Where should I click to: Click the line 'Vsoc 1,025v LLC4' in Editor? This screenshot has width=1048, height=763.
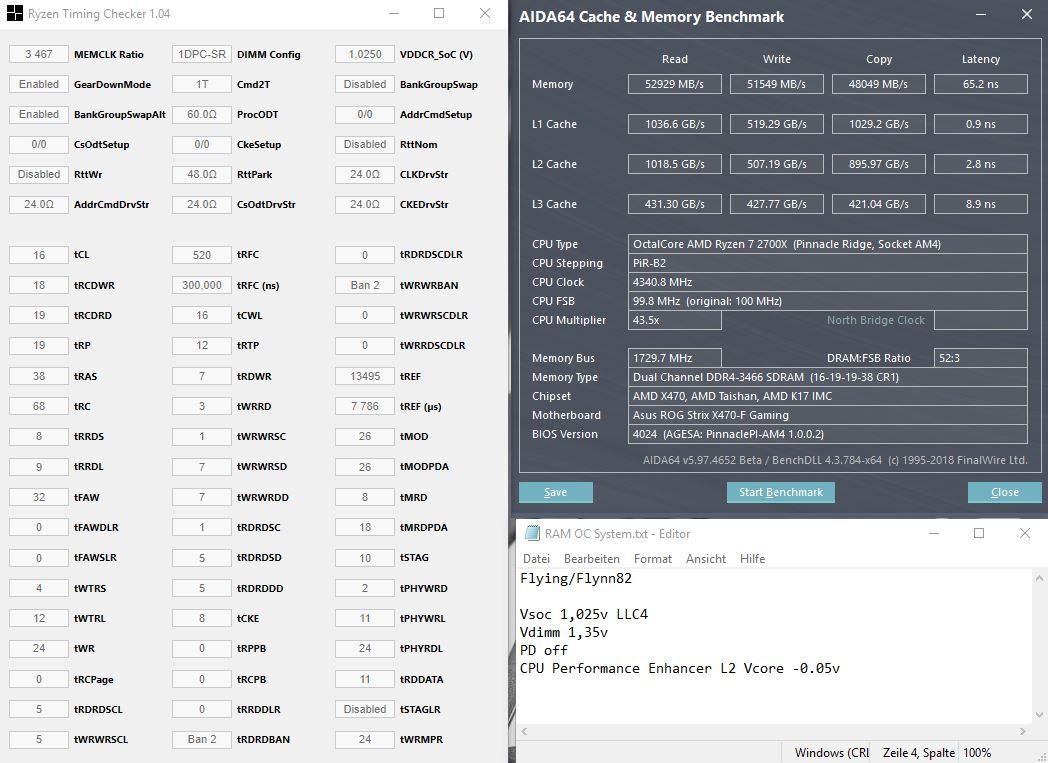(x=584, y=614)
